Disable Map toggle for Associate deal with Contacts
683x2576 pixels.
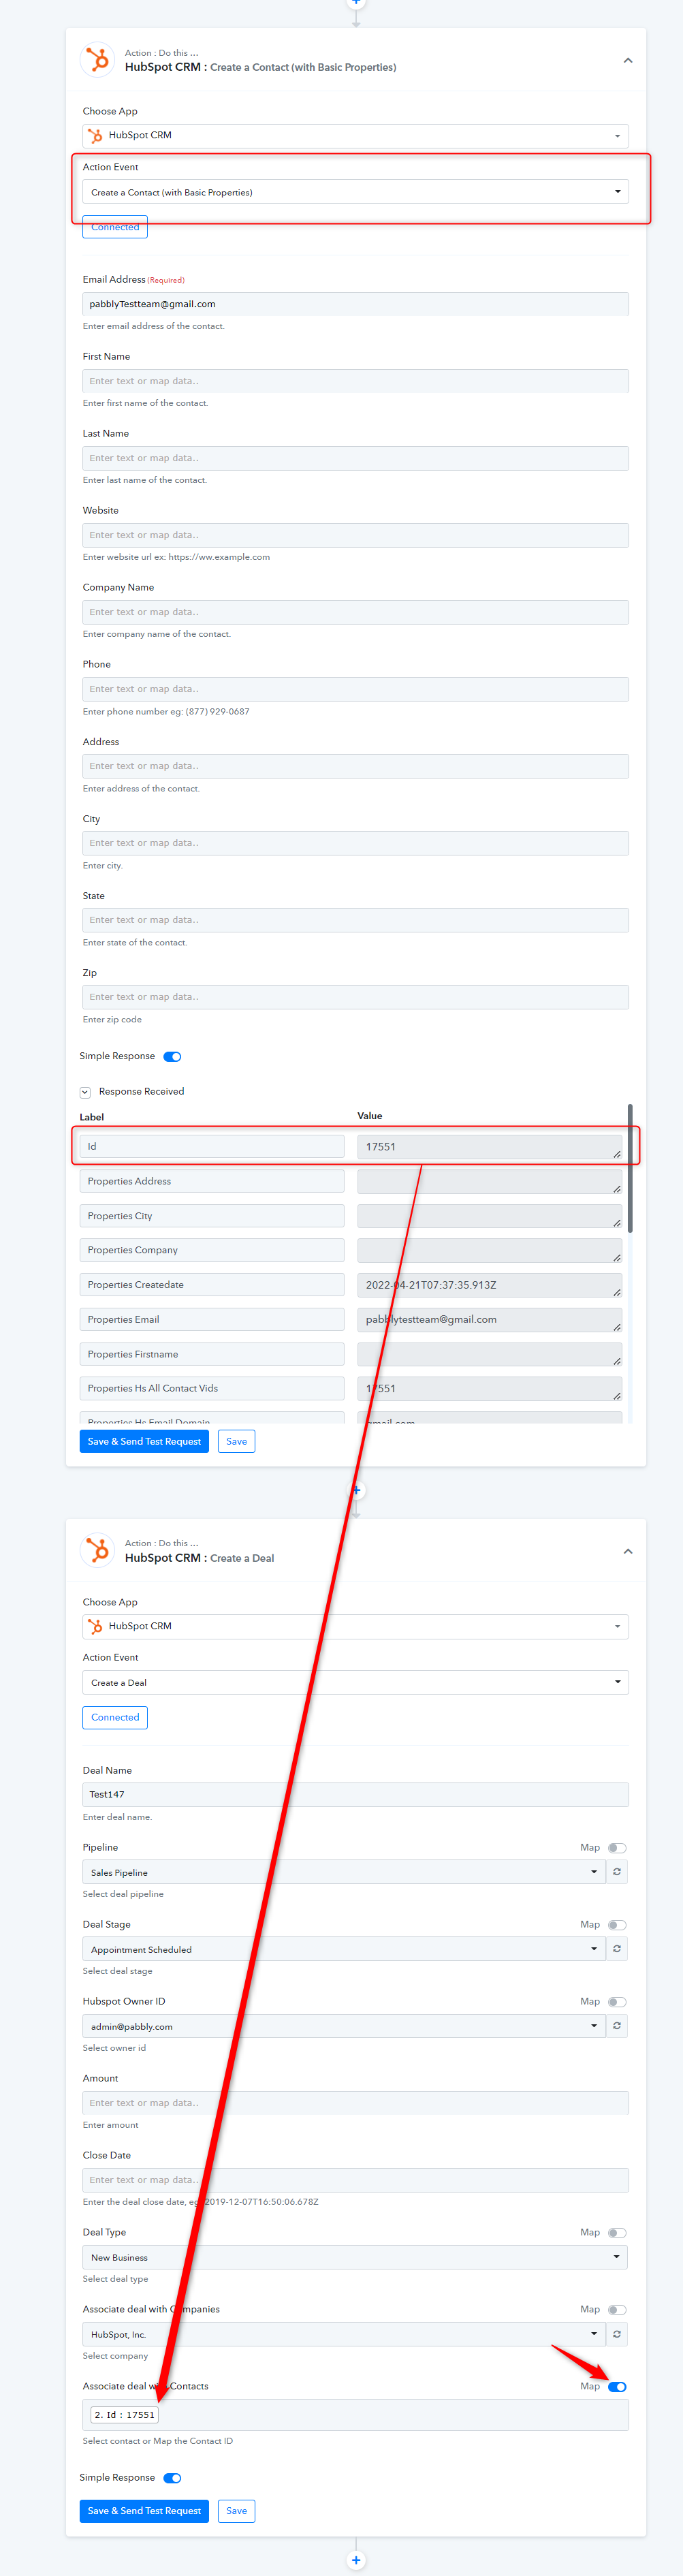tap(617, 2386)
